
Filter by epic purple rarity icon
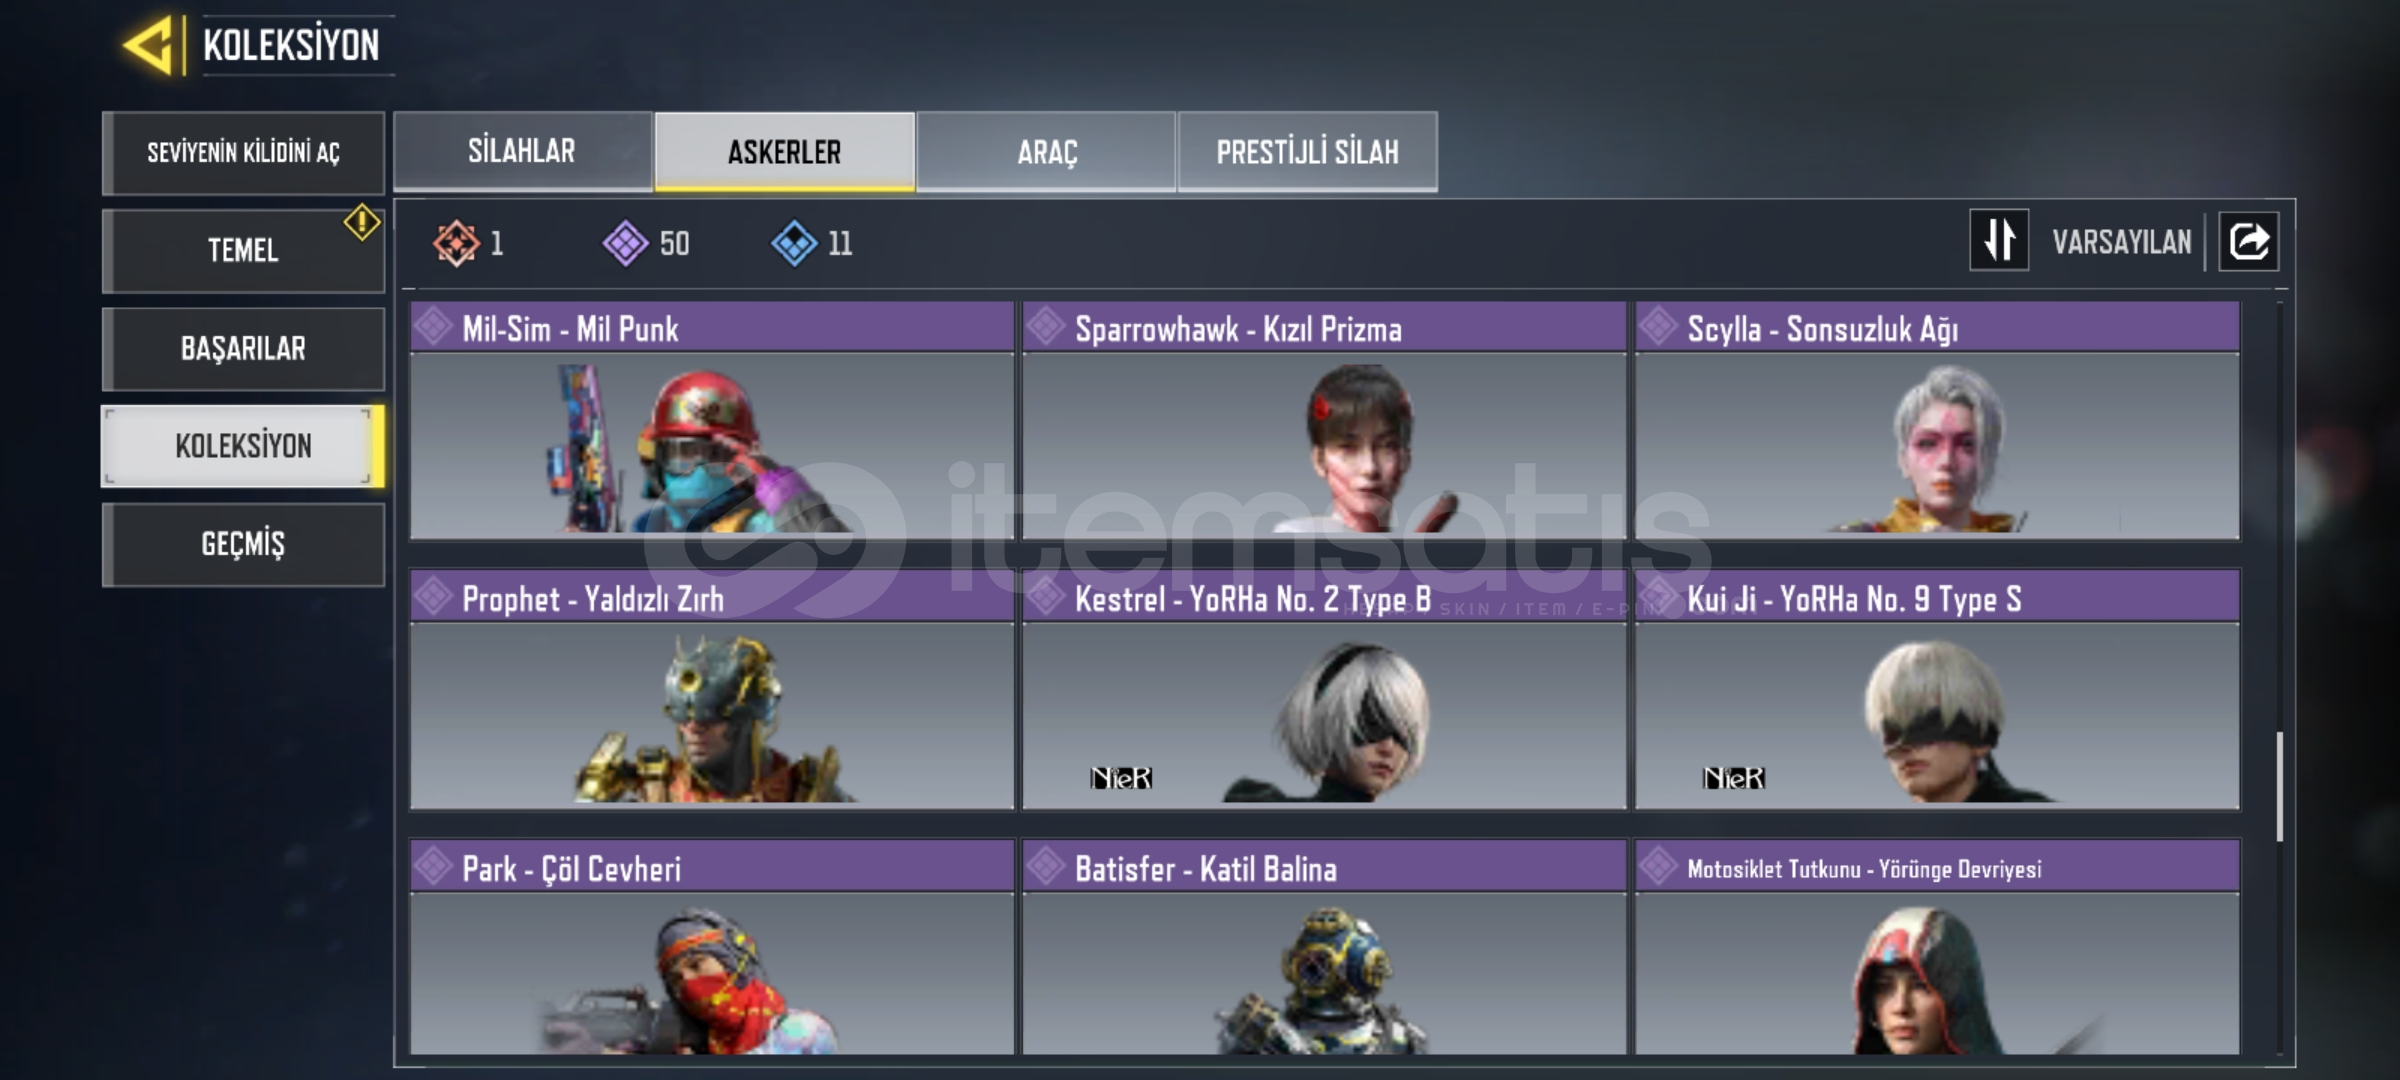tap(626, 243)
